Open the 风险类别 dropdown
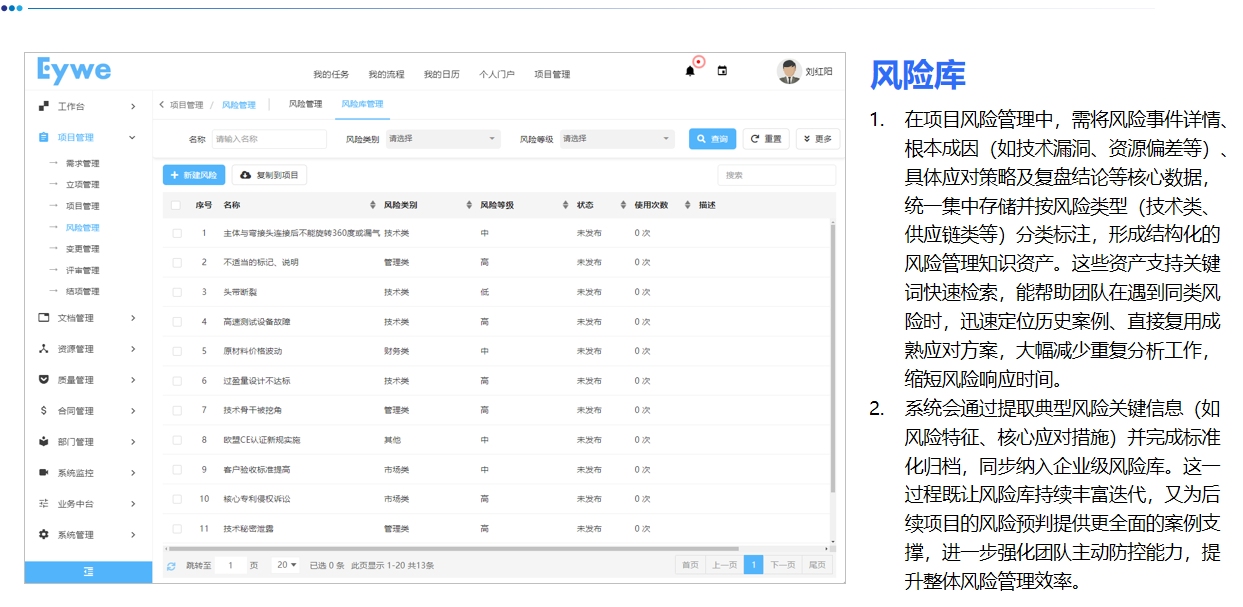This screenshot has height=607, width=1243. tap(443, 138)
